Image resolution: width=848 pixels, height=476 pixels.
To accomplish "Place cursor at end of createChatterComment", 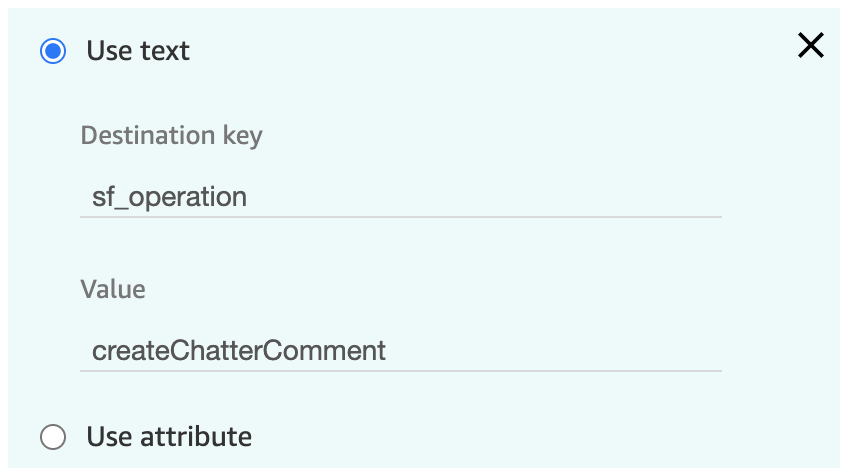I will [387, 351].
